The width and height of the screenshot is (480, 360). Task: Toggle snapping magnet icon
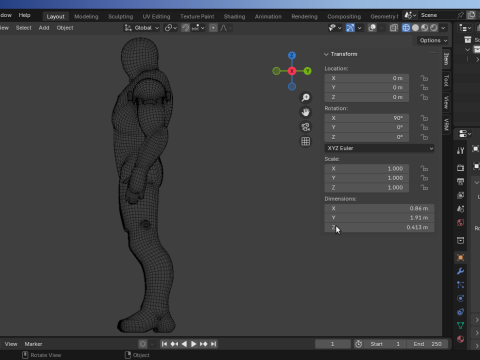click(186, 28)
